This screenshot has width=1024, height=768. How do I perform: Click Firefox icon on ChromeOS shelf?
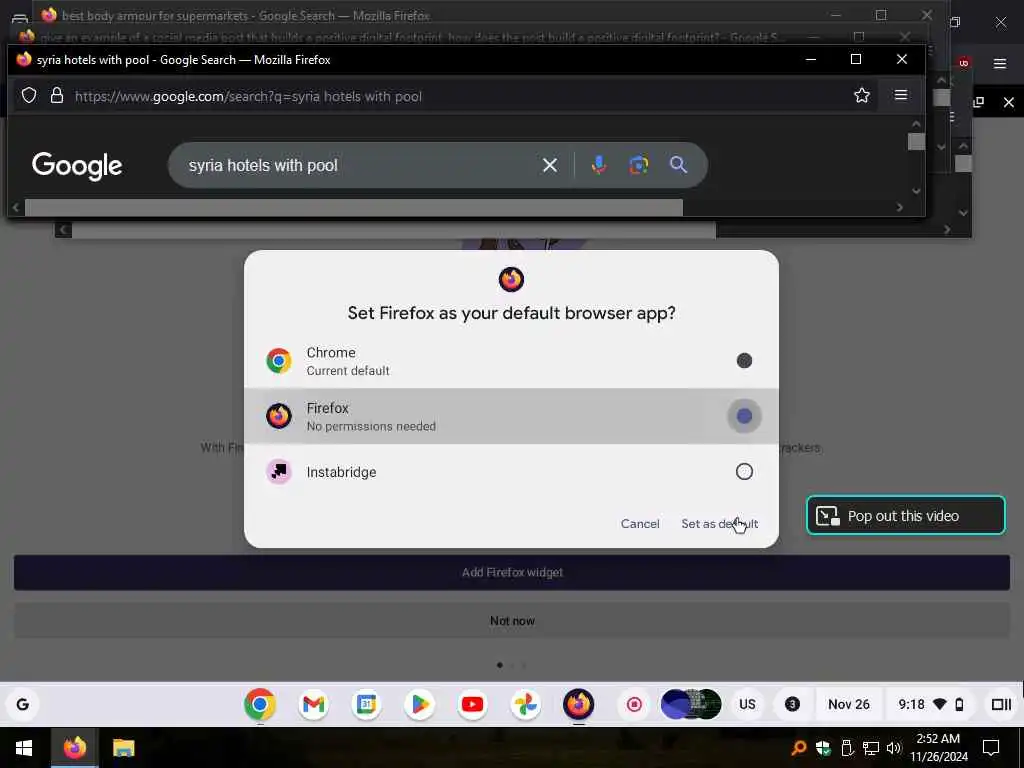579,705
